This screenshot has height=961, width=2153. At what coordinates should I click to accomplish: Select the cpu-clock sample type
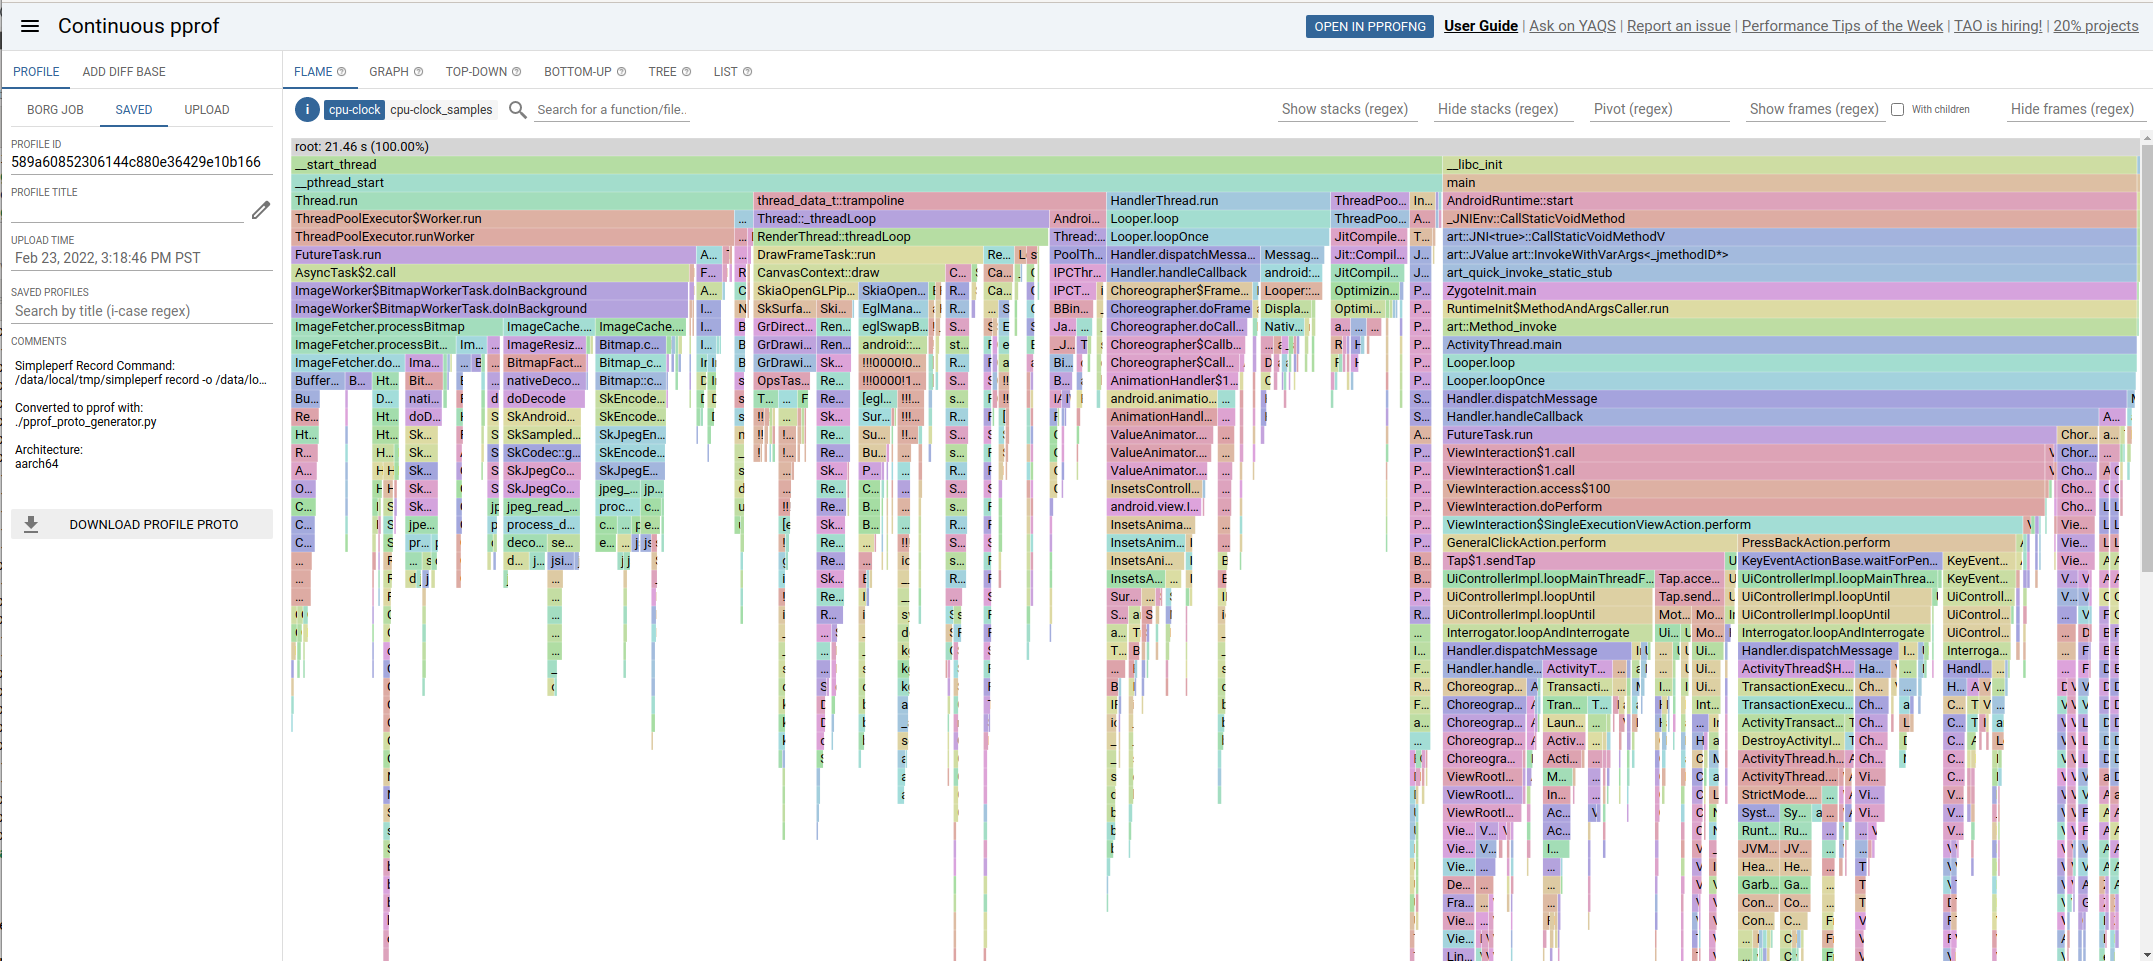click(x=354, y=110)
